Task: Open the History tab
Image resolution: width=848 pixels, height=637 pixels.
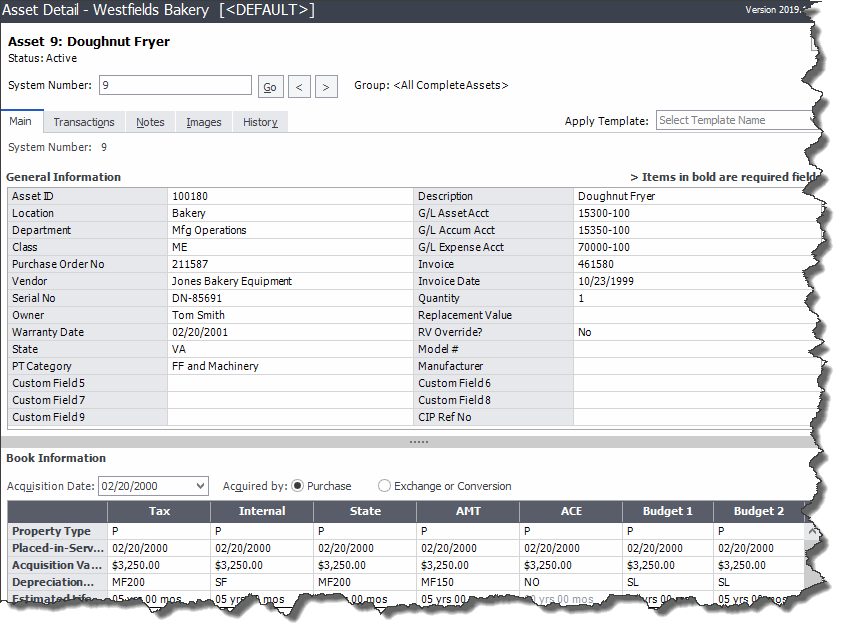Action: 260,122
